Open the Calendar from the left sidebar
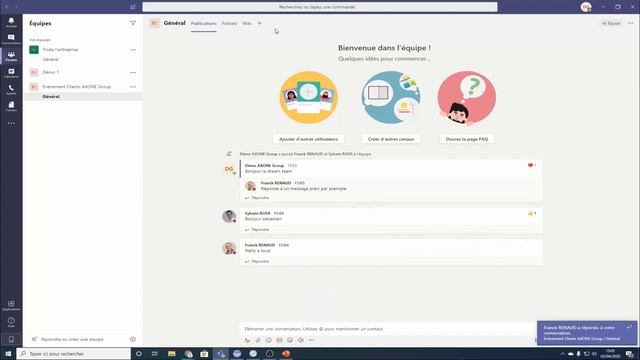 click(x=11, y=73)
